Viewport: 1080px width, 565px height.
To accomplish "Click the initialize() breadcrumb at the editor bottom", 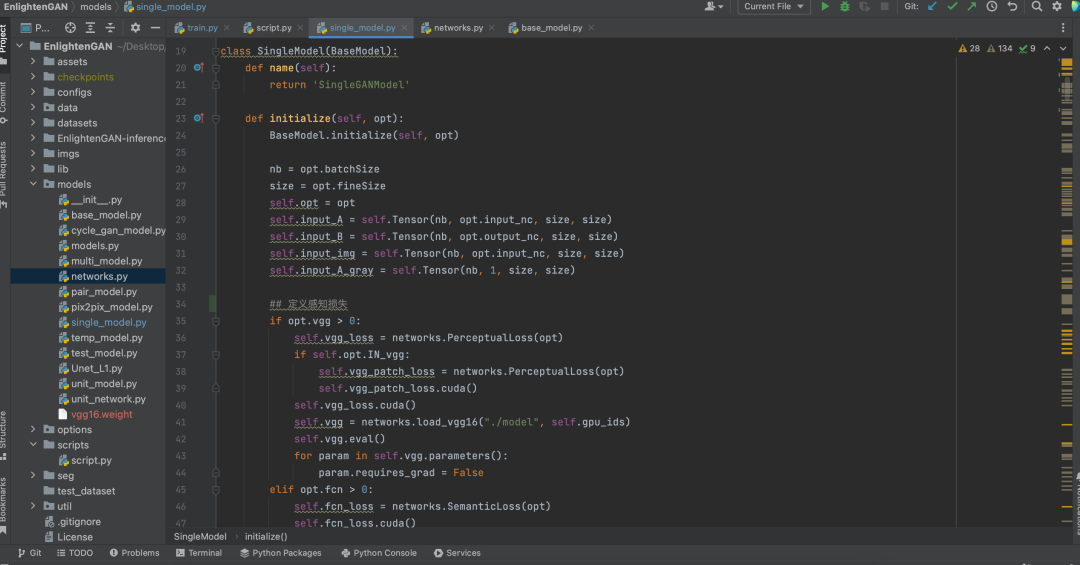I will click(x=266, y=536).
